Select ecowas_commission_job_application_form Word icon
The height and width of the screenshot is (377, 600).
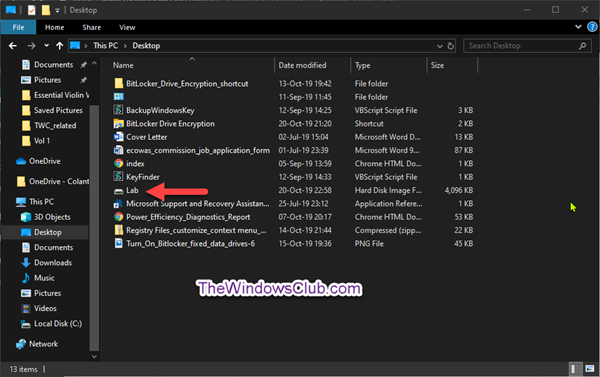coord(119,150)
